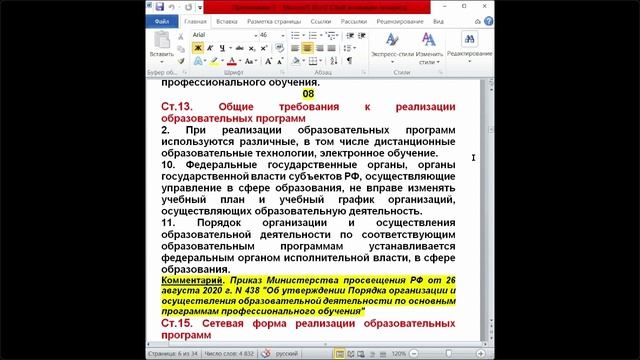This screenshot has width=640, height=360.
Task: Toggle Align Right paragraph alignment
Action: (320, 48)
